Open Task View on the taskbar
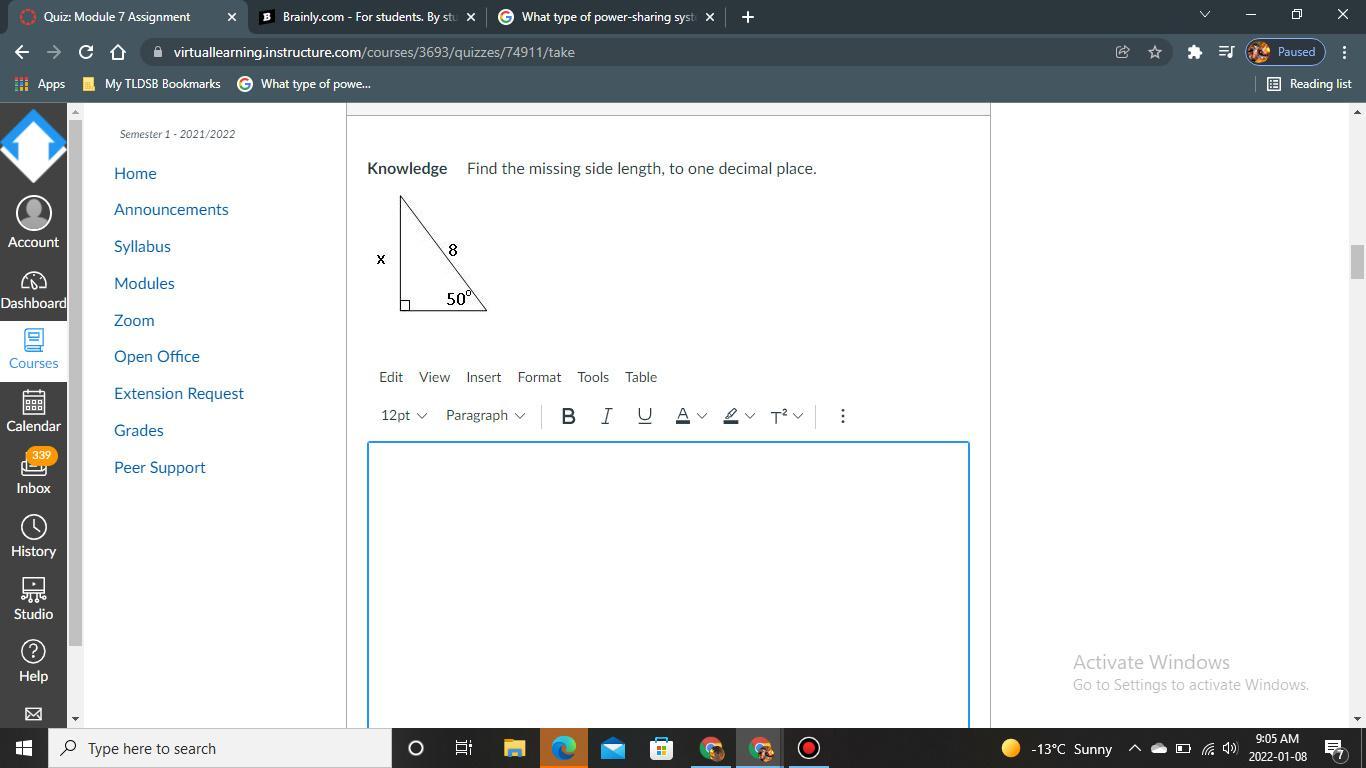 464,748
